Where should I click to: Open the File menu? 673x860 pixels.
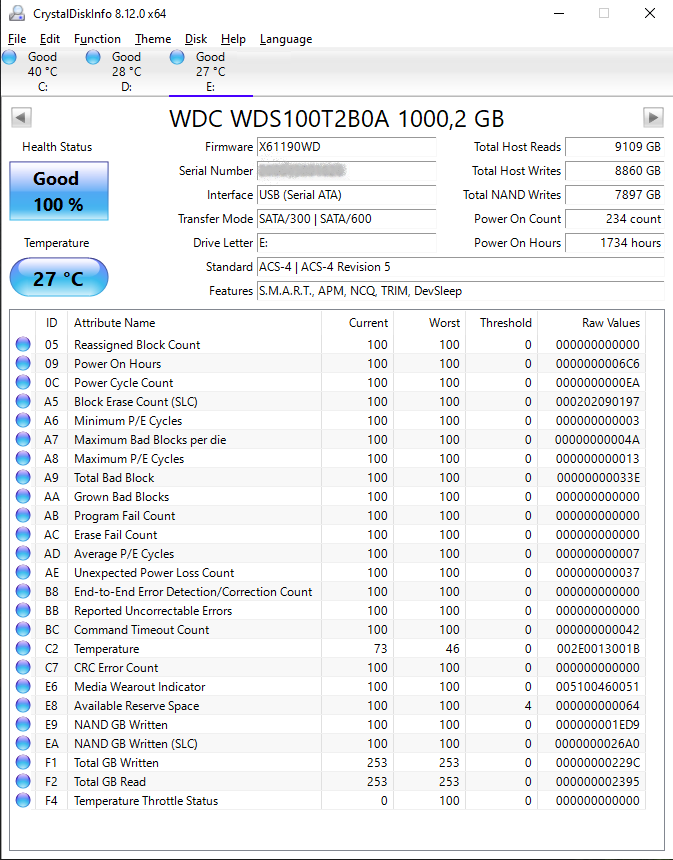point(17,39)
